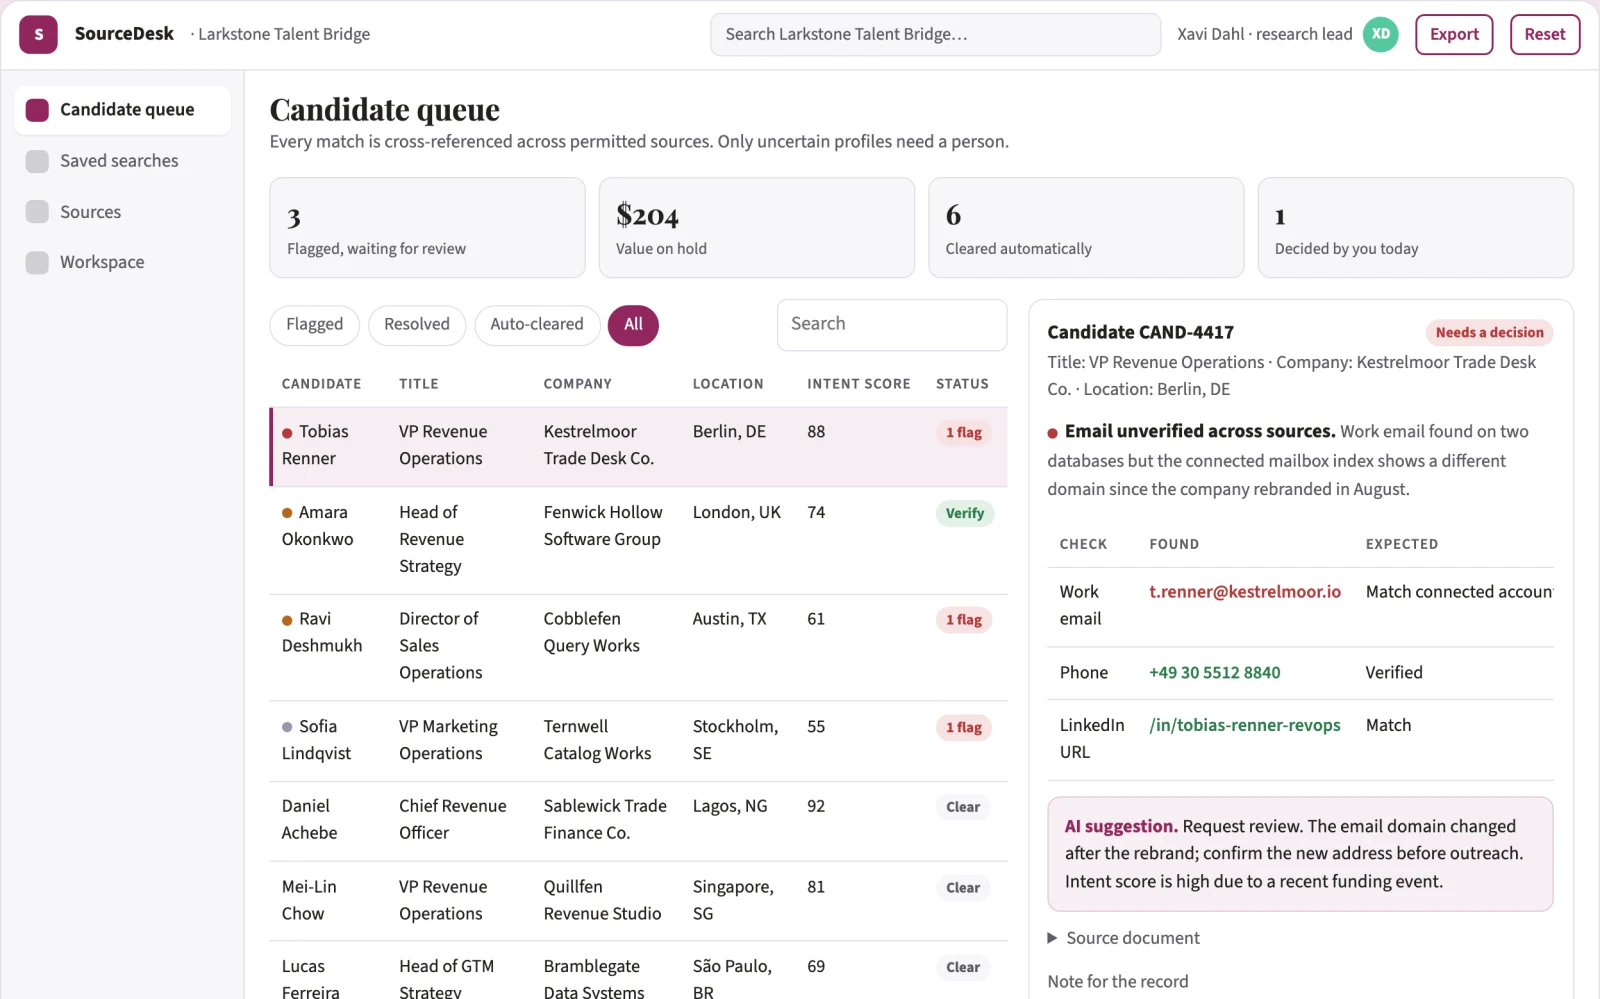Click the Candidate queue sidebar icon

[37, 110]
